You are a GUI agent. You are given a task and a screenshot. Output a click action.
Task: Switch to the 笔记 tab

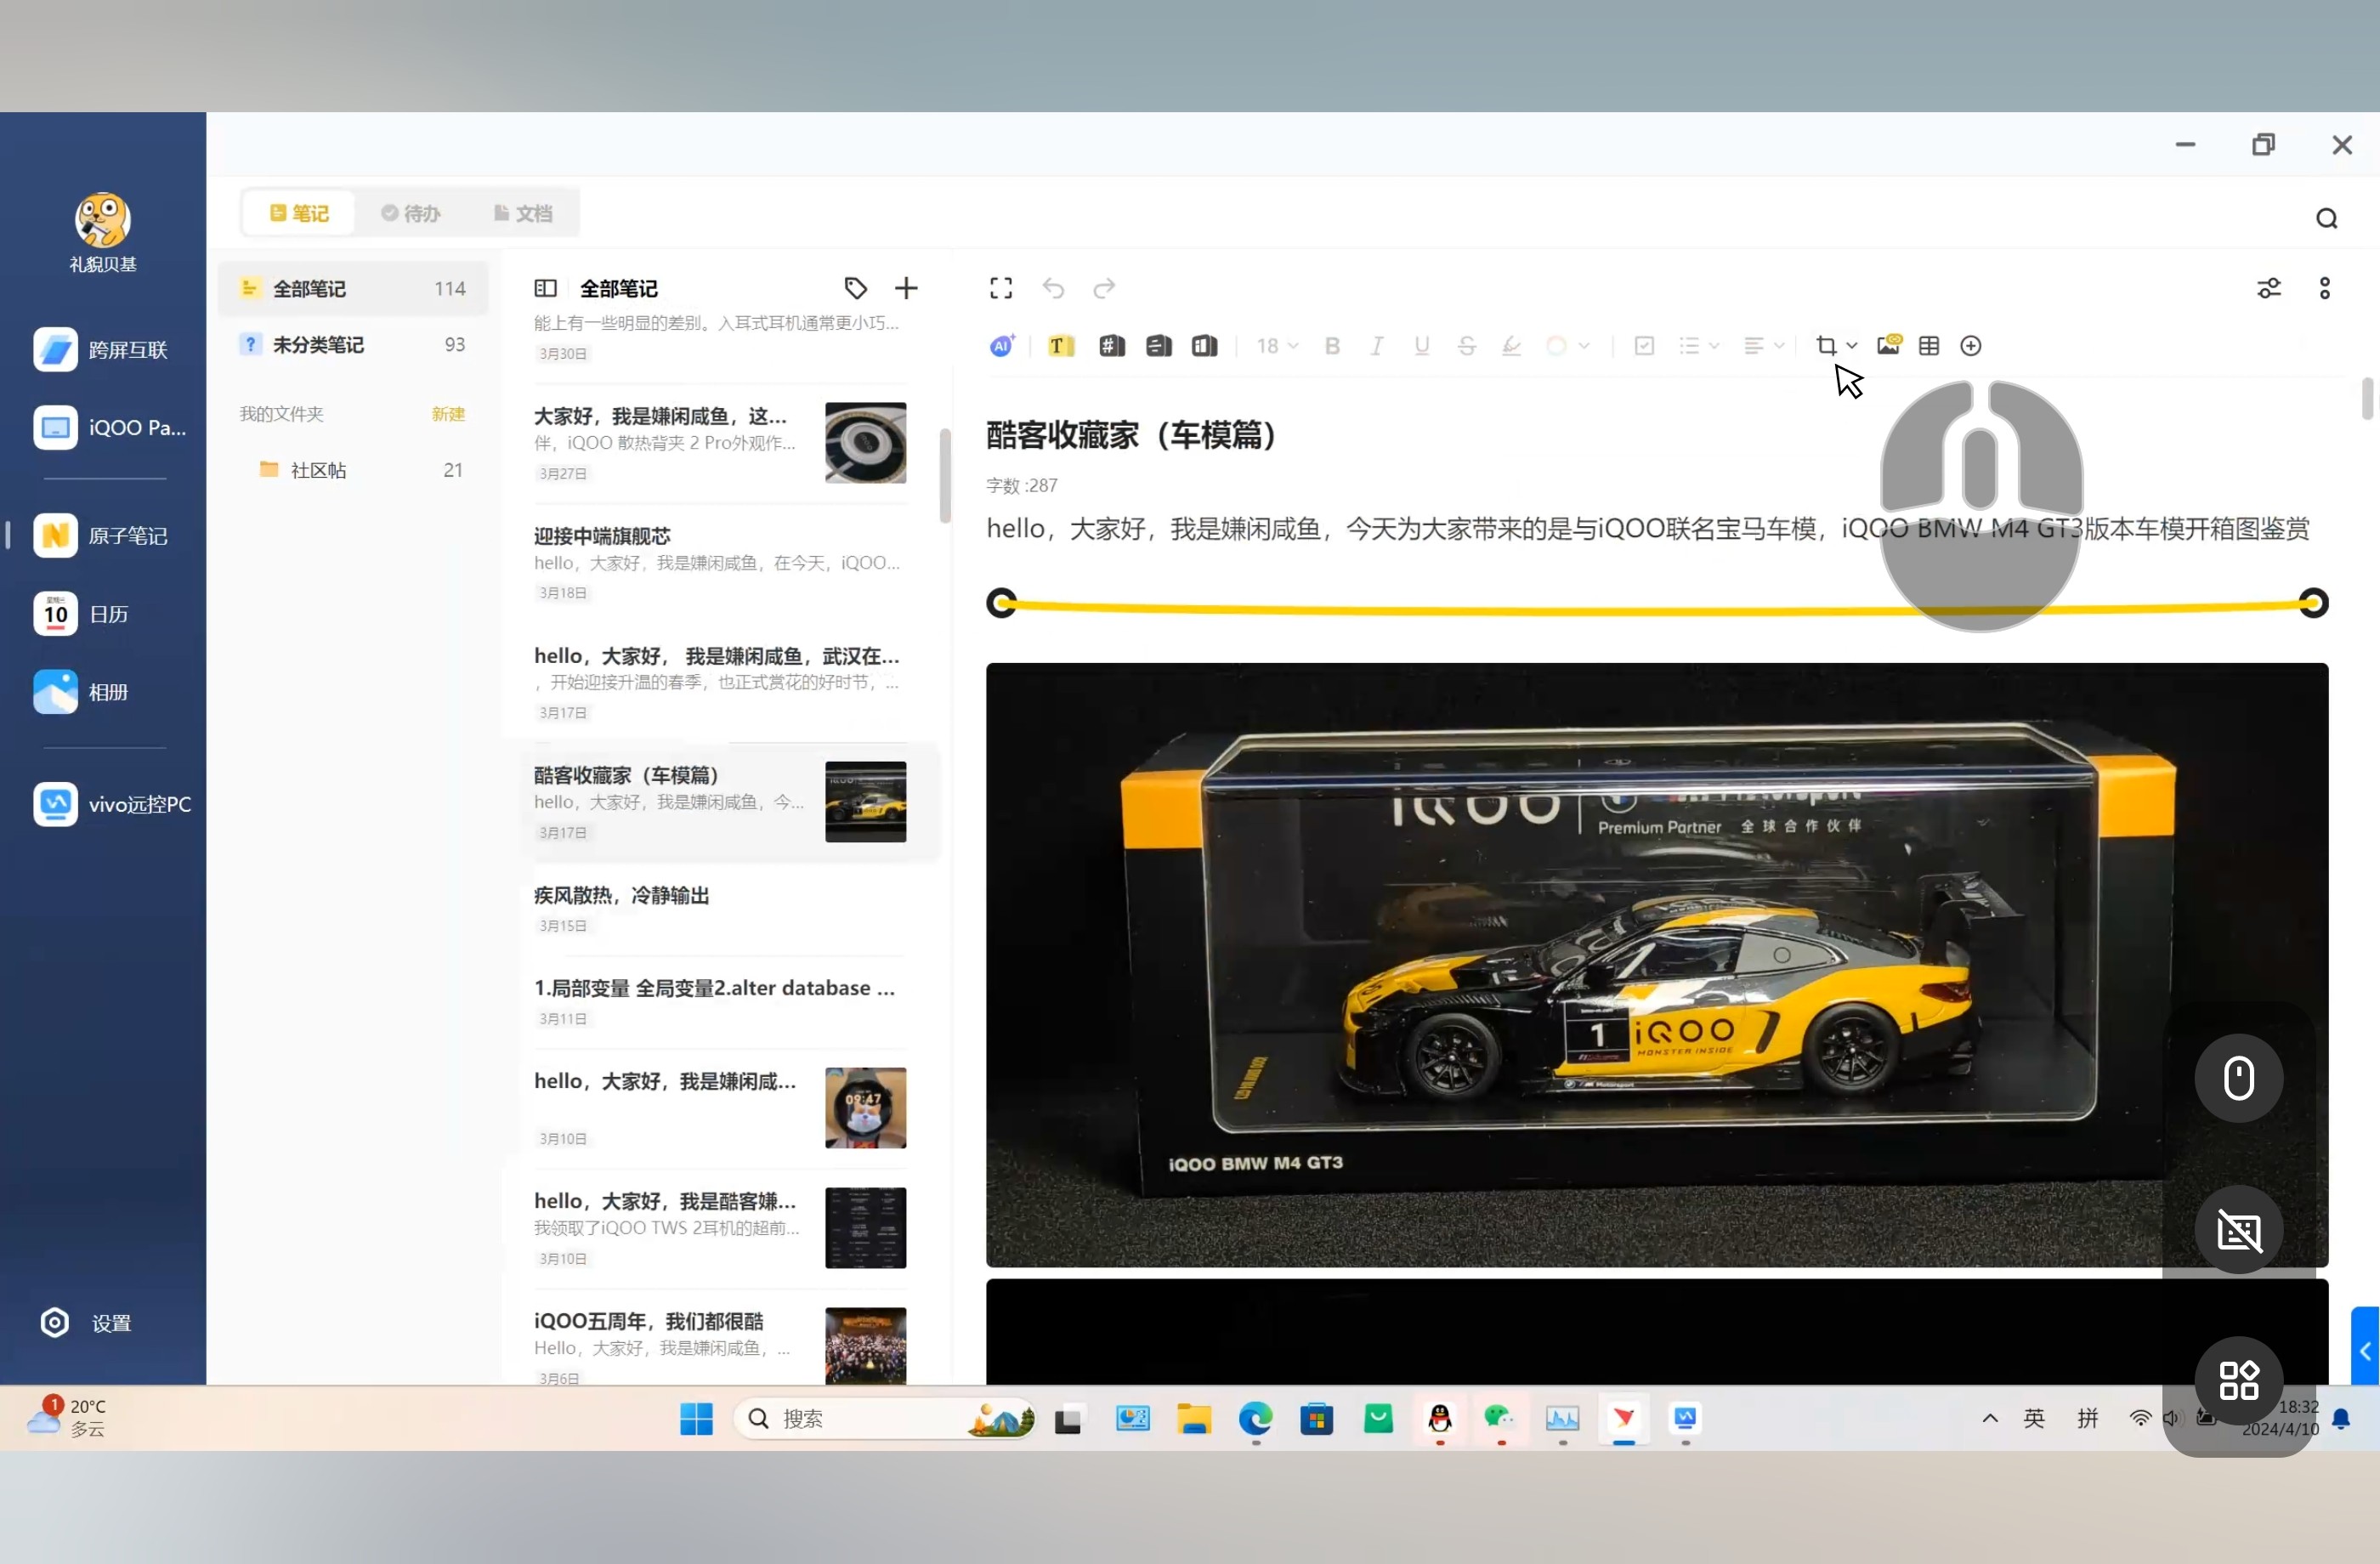(299, 213)
